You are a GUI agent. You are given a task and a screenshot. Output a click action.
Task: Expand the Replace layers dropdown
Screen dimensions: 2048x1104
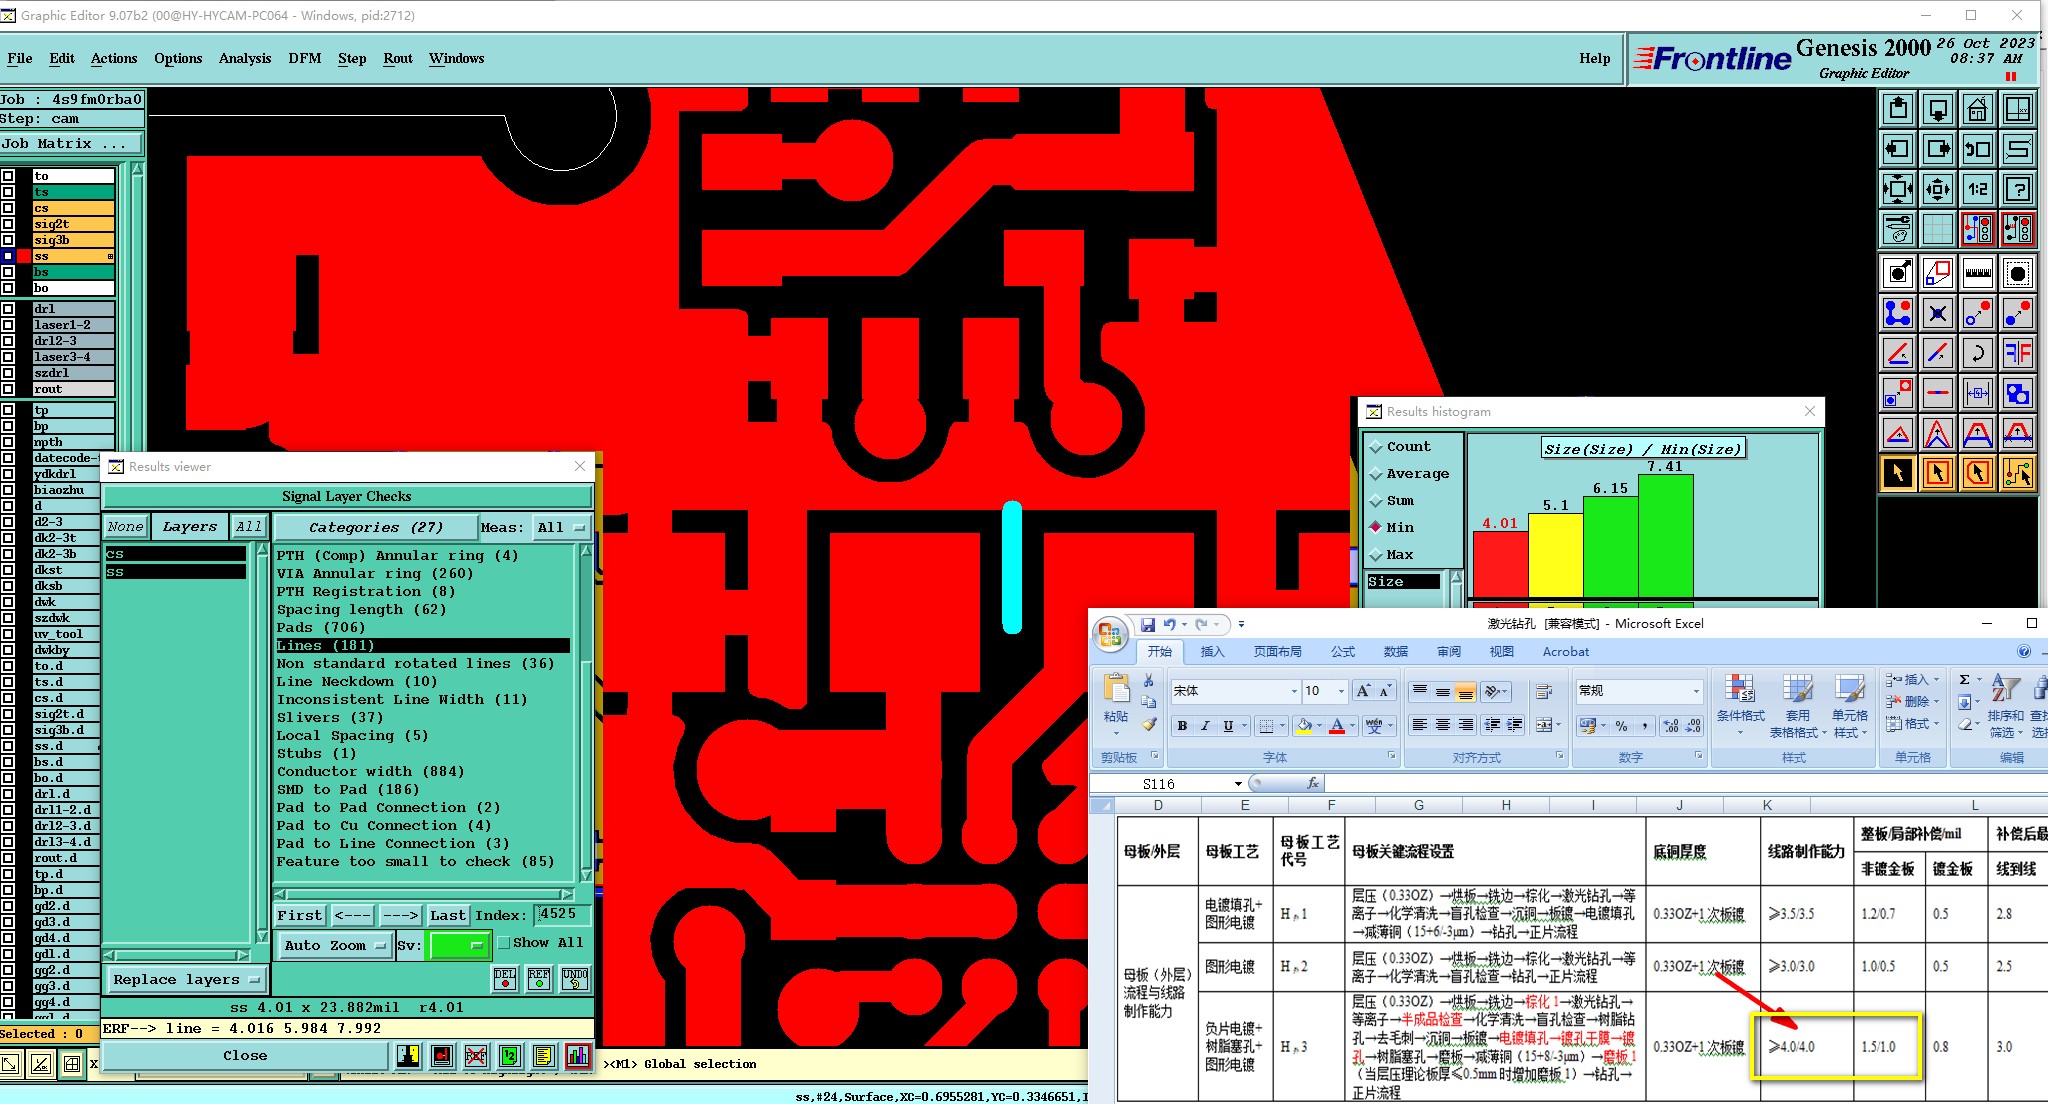185,980
